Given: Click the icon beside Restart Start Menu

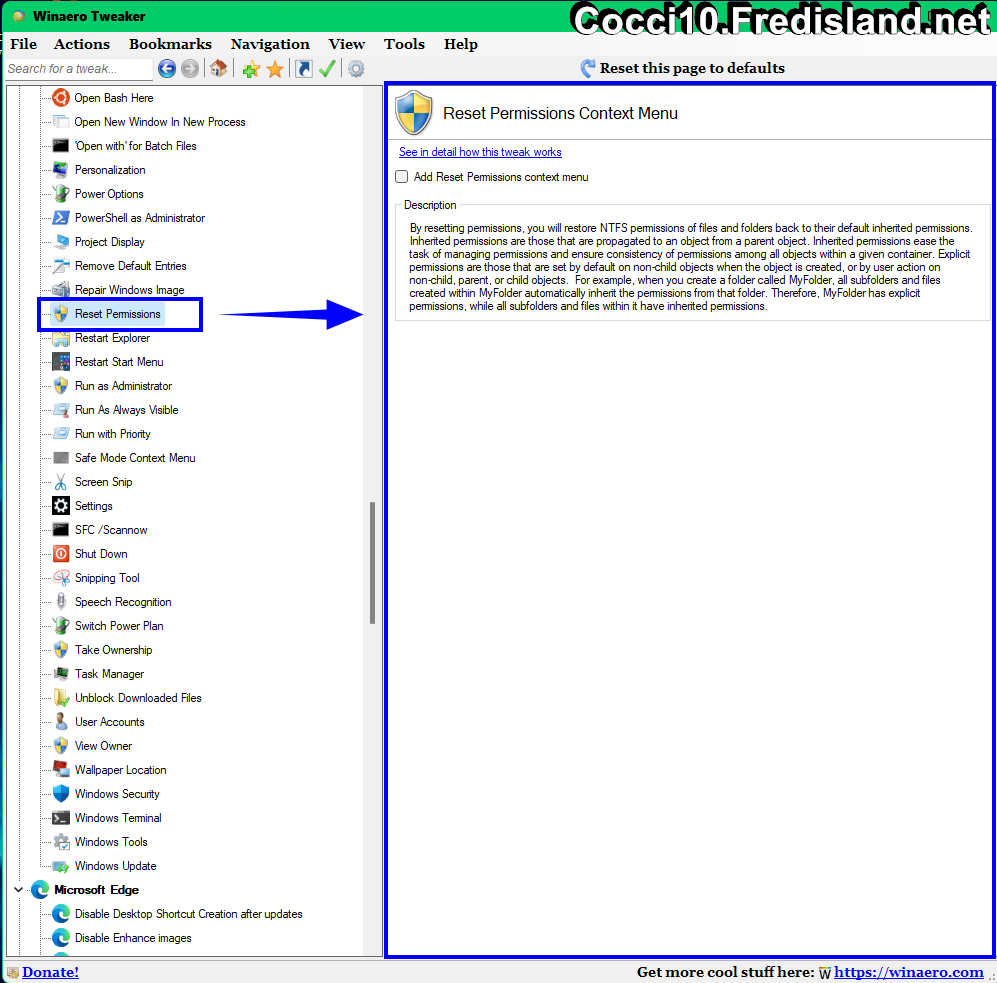Looking at the screenshot, I should pos(61,362).
